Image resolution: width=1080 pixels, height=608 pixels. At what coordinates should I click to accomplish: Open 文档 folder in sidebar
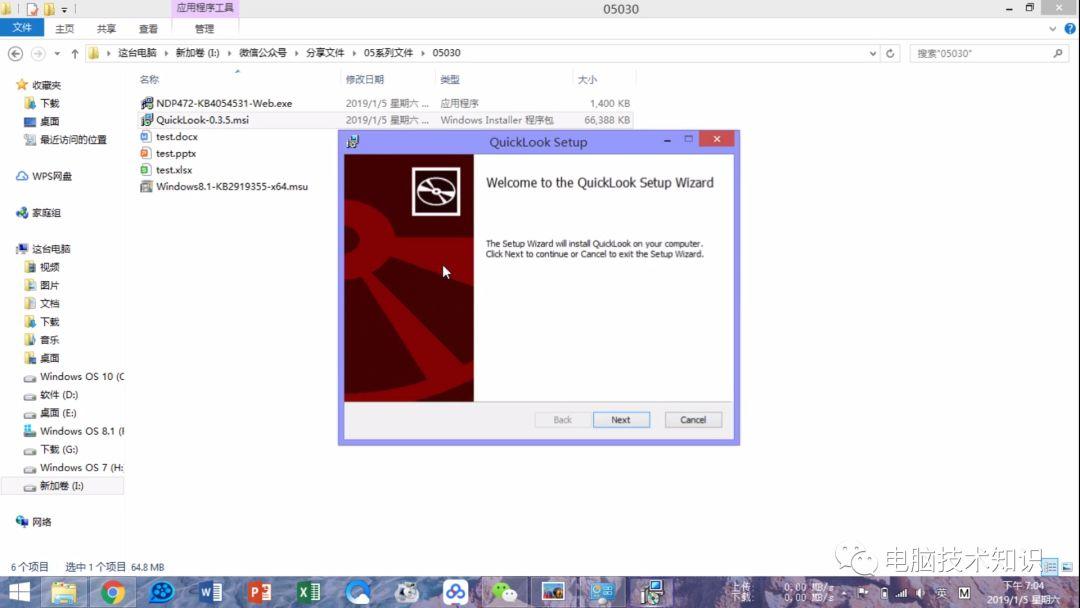click(x=50, y=304)
